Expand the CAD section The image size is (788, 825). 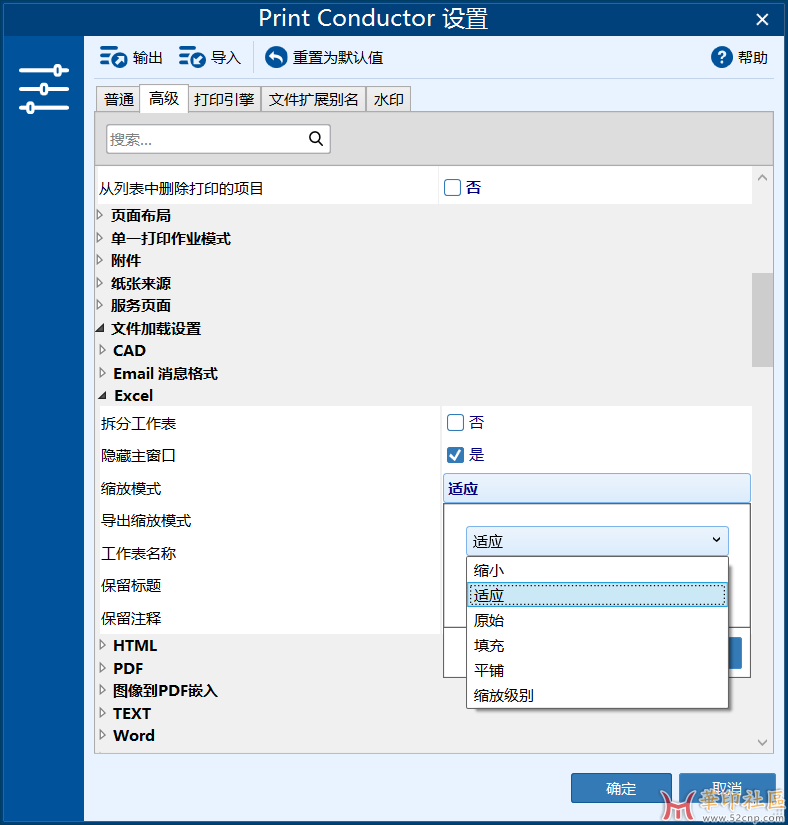pos(103,350)
